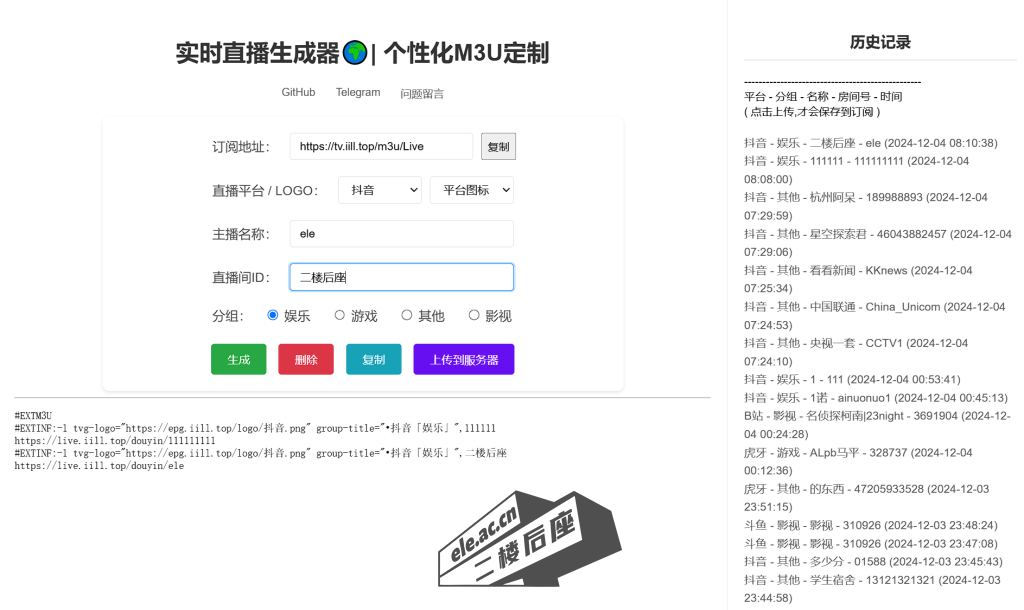The image size is (1024, 610).
Task: Select the 影视 group radio button
Action: pos(474,315)
